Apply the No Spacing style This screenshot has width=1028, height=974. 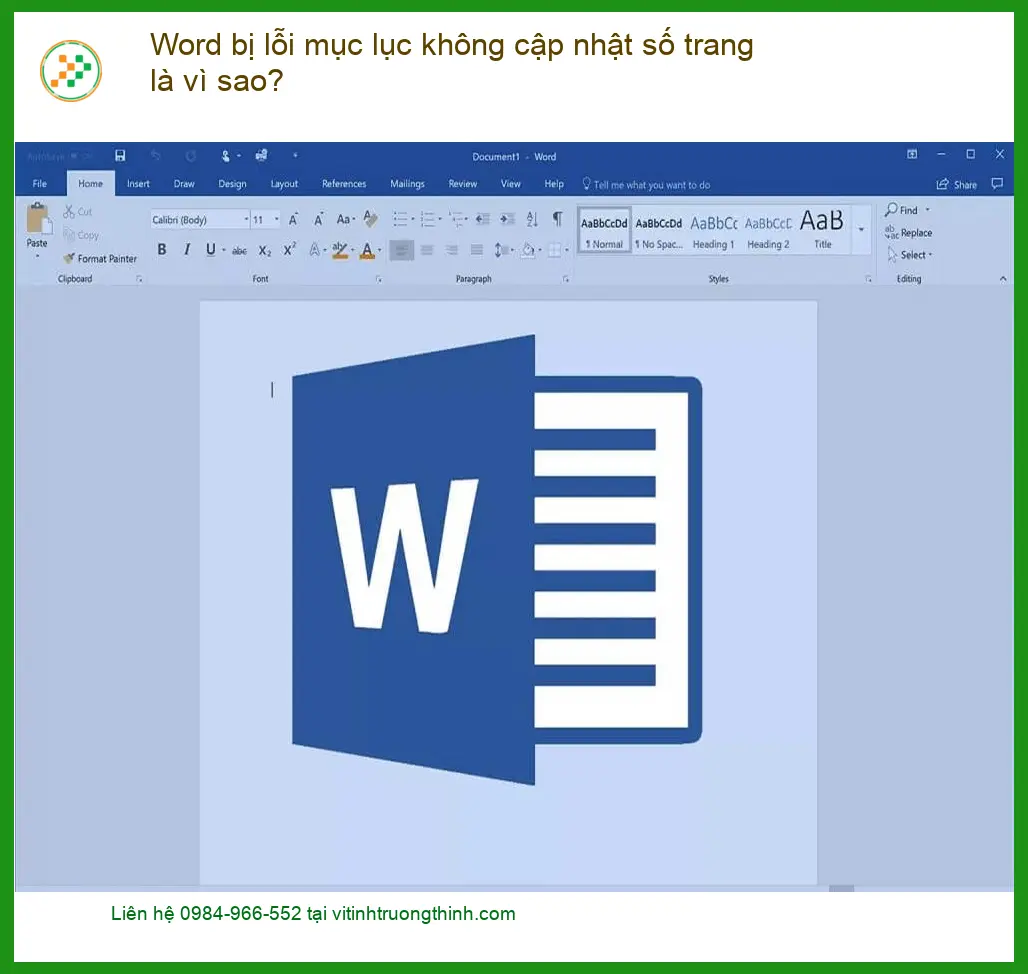(658, 230)
